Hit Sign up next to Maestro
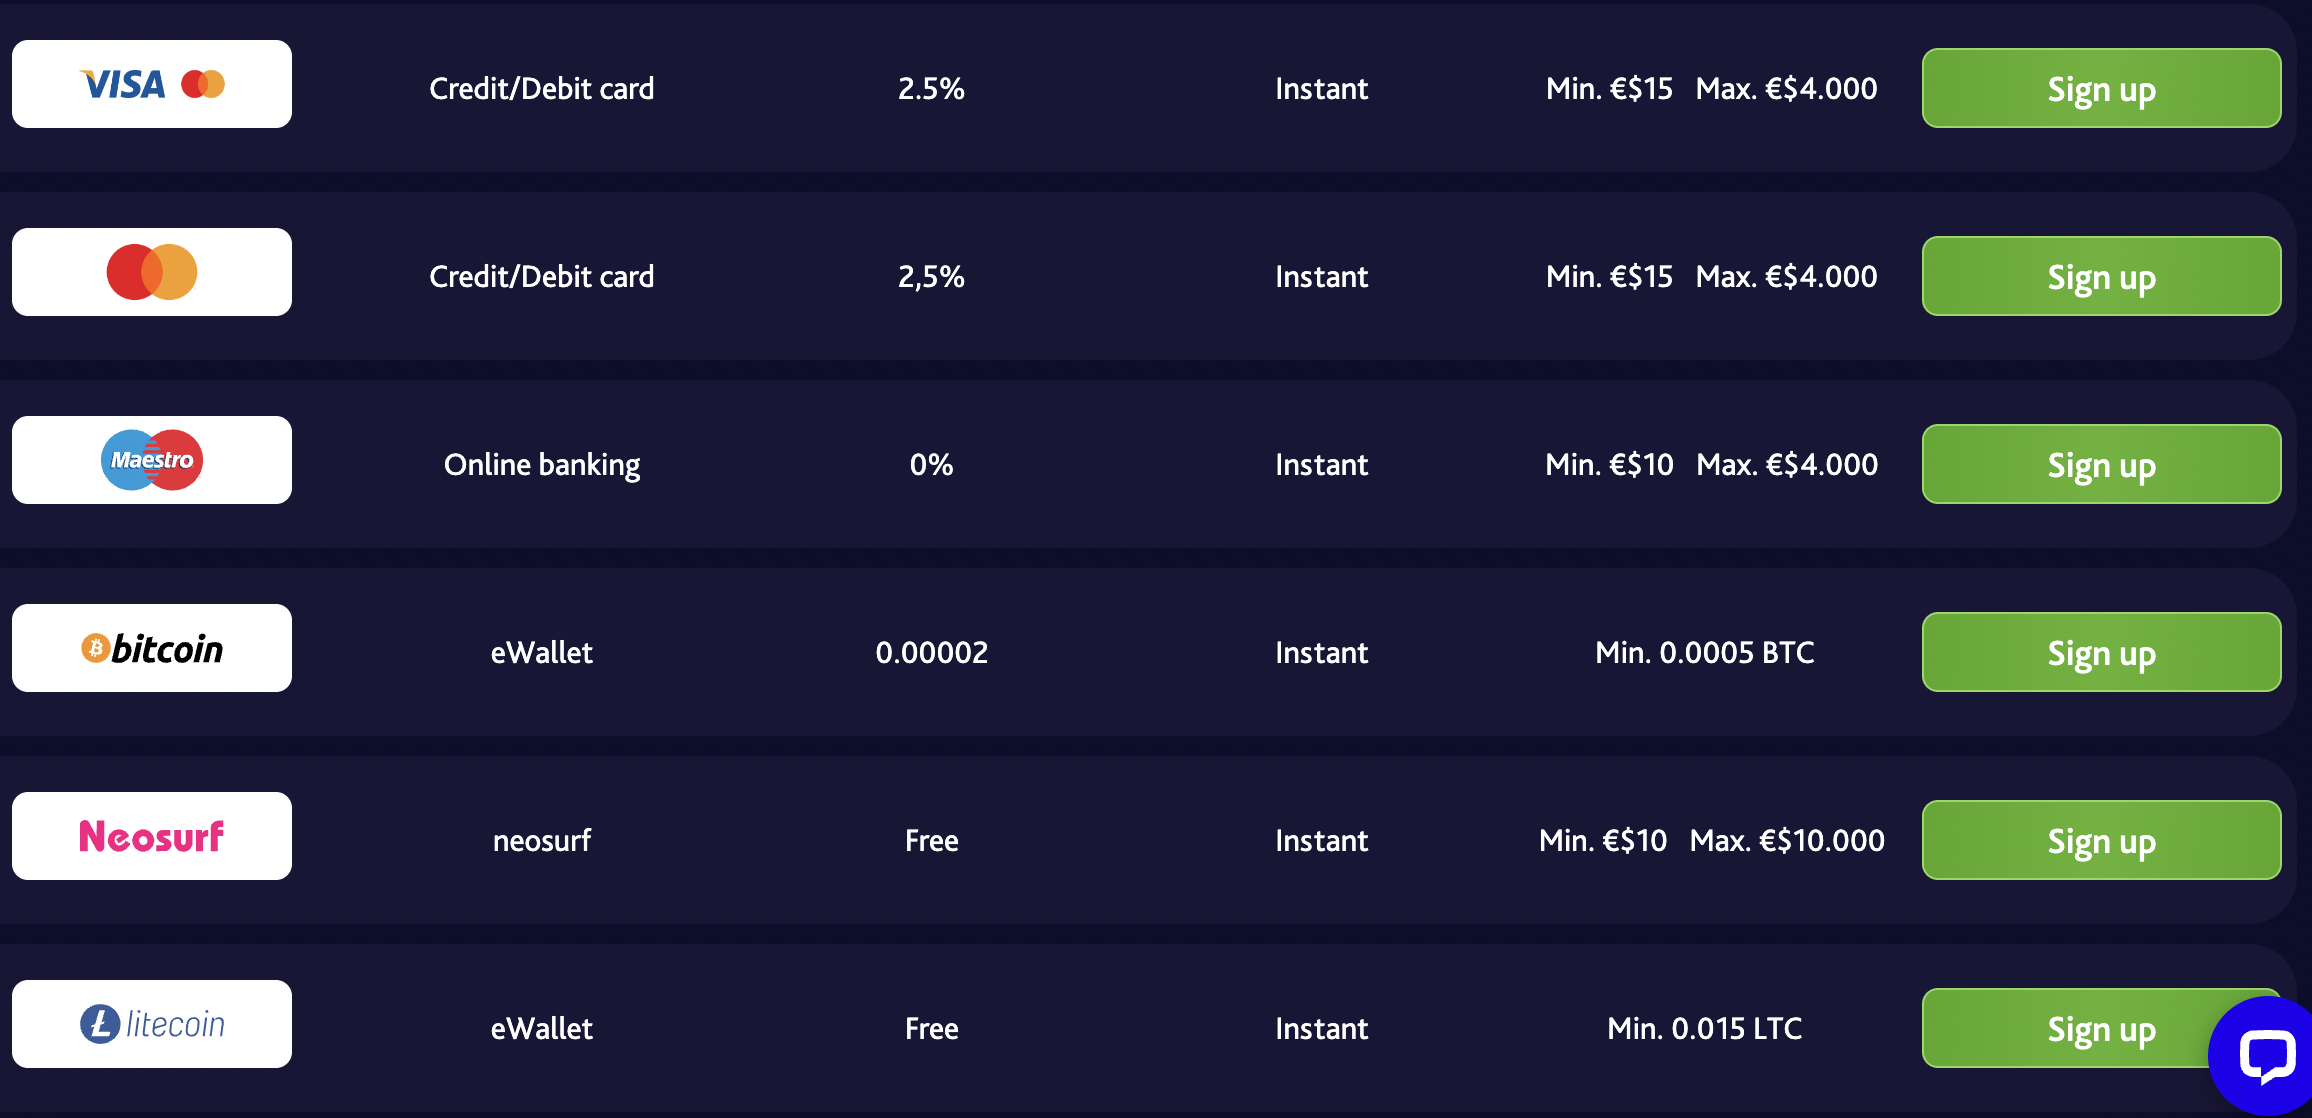 point(2101,464)
